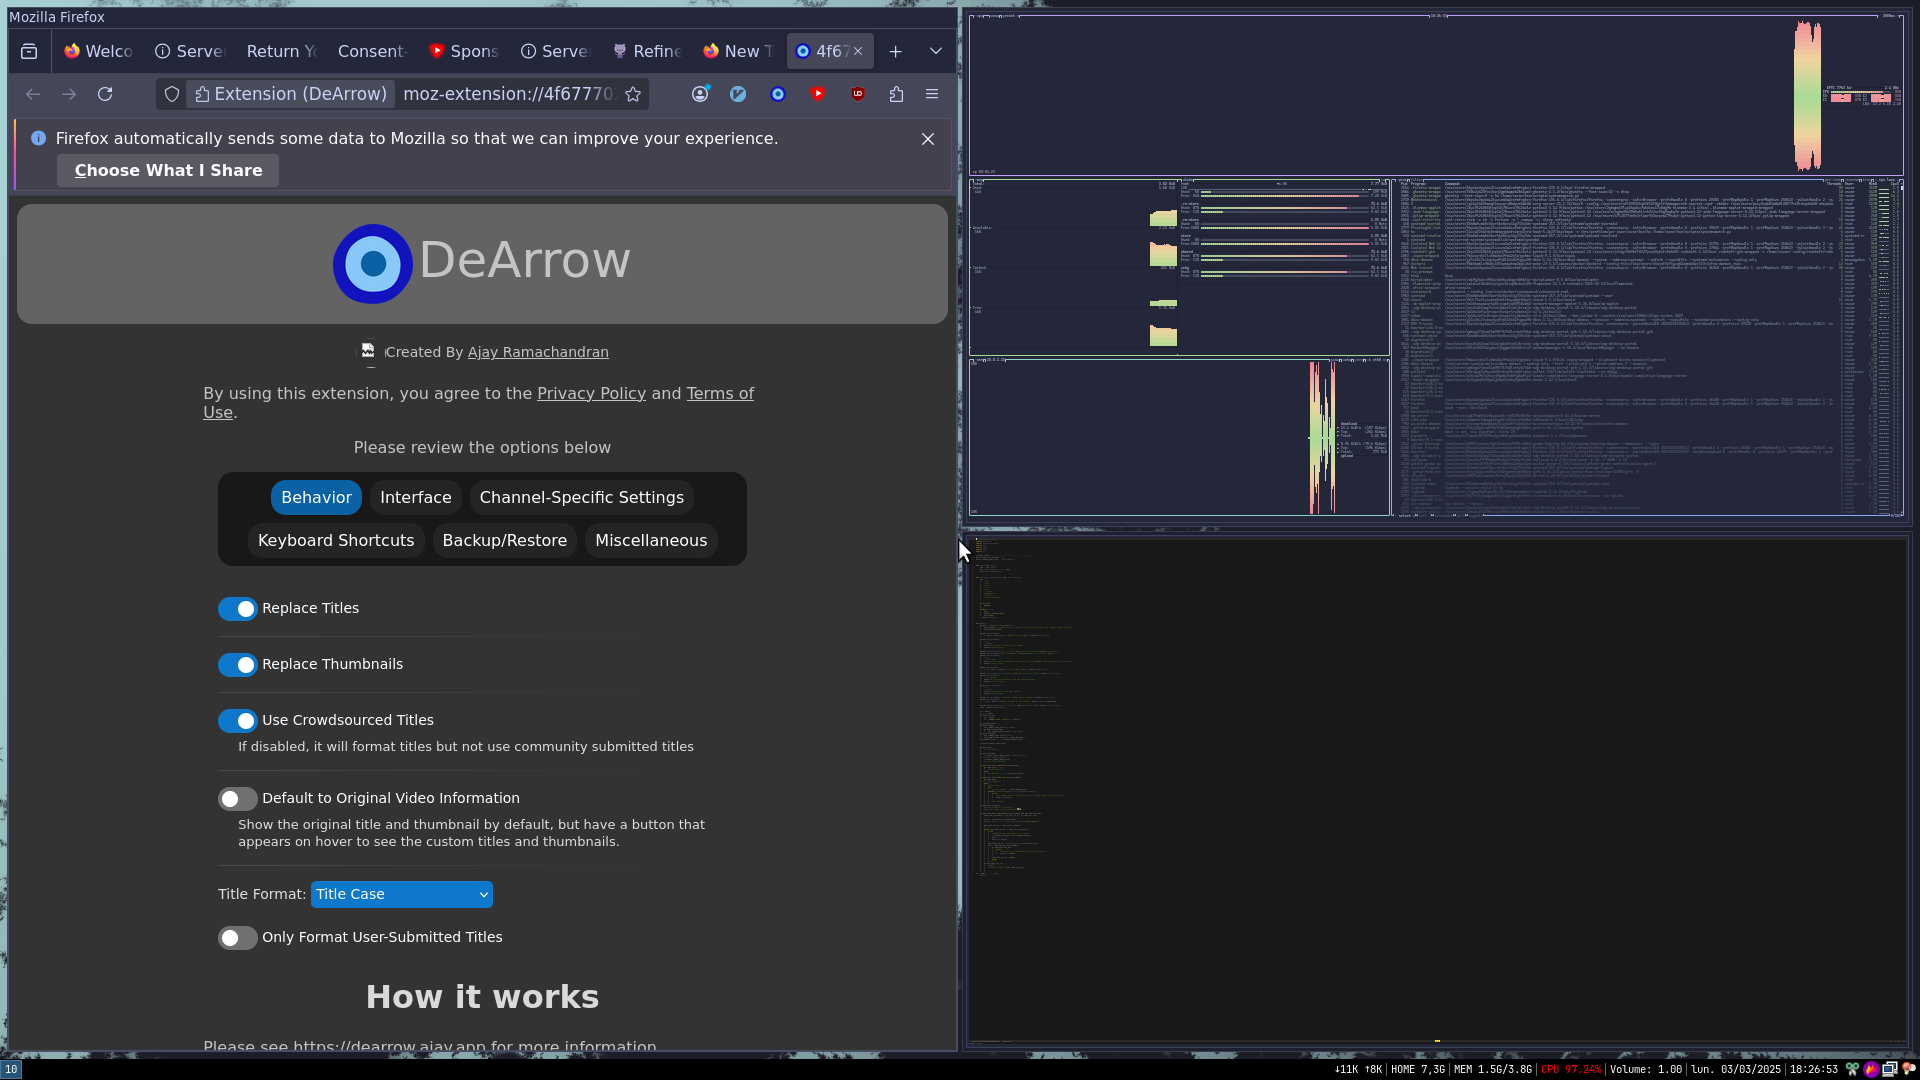
Task: Open the uBlock Origin toolbar icon
Action: (858, 94)
